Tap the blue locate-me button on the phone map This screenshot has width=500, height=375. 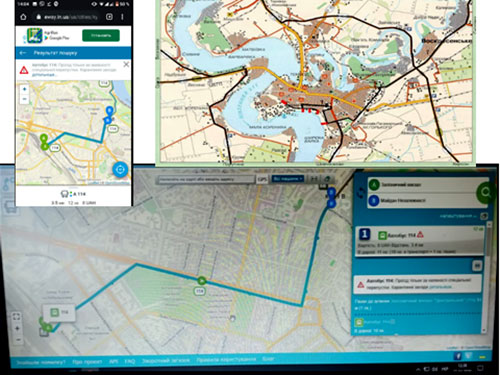120,169
